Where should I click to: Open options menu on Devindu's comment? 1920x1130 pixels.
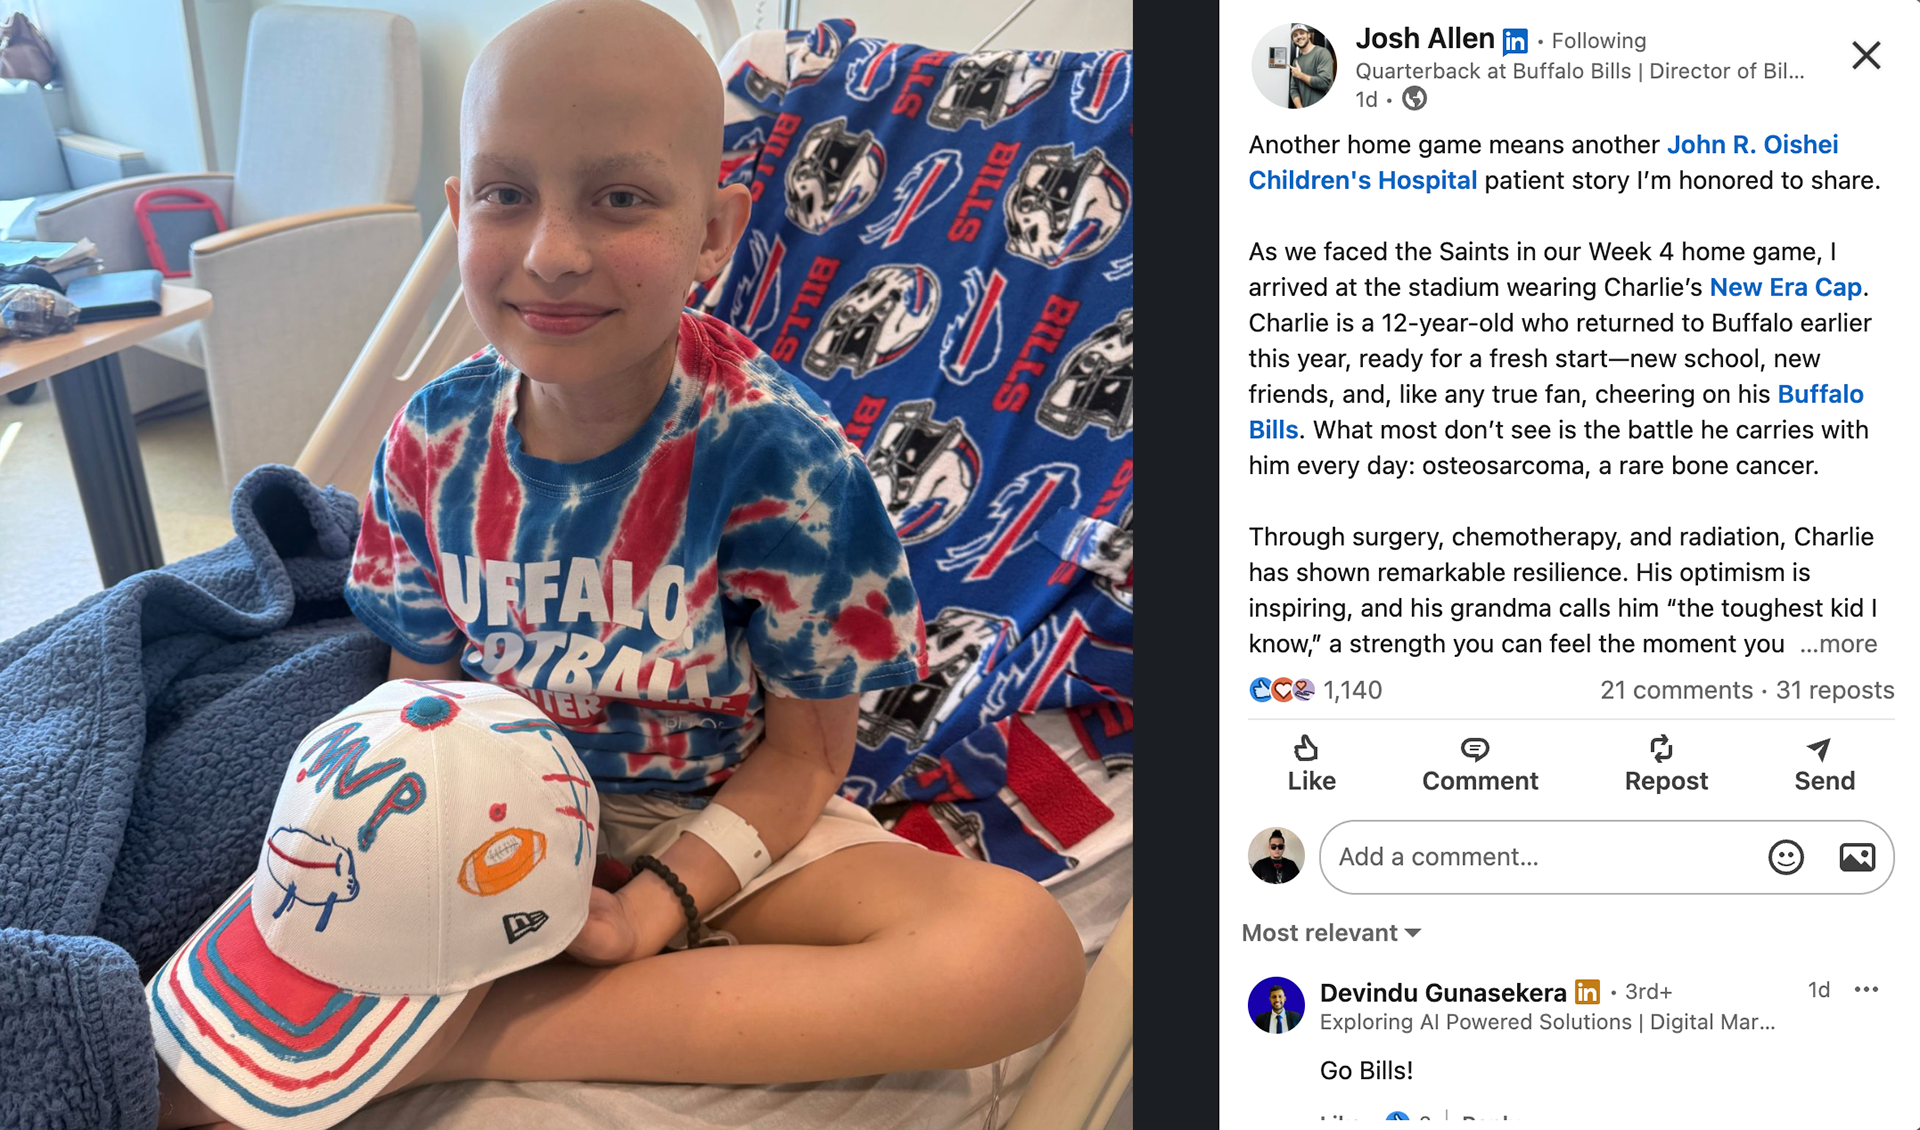point(1866,990)
